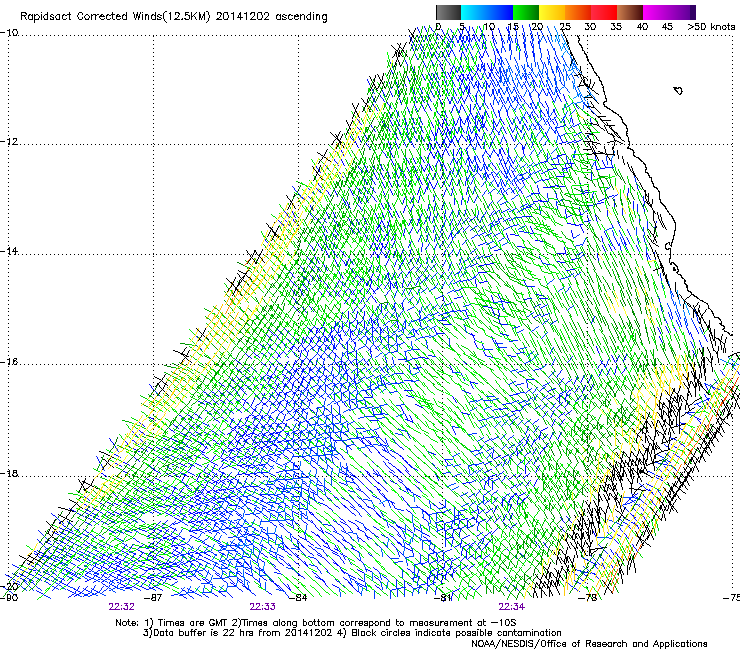Click the date '20141202' in the title

tap(243, 17)
